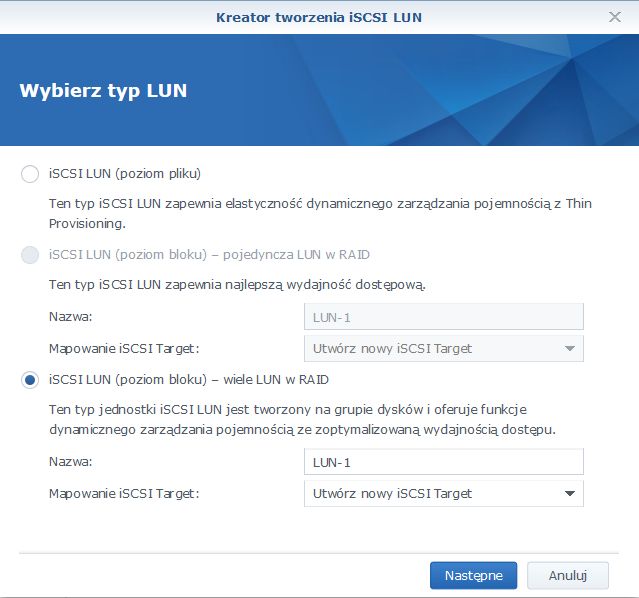Select pojedyncza LUN w RAID radio option

(x=30, y=255)
